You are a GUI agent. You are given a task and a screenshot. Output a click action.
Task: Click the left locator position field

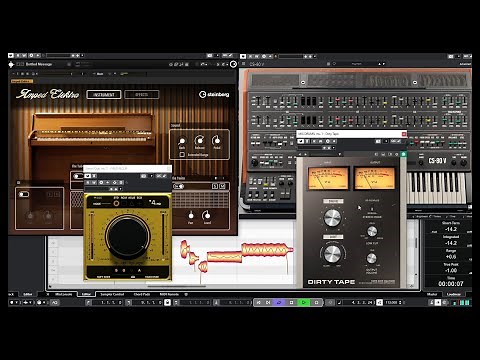pyautogui.click(x=107, y=302)
